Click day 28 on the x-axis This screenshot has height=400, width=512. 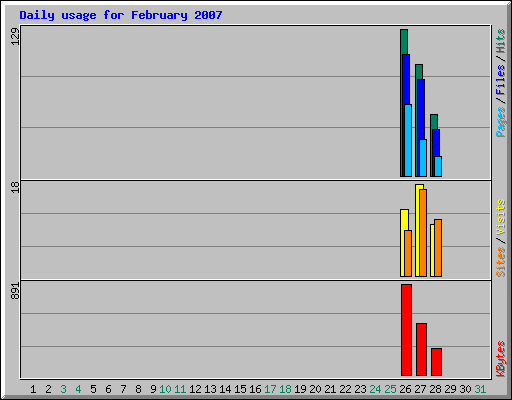[x=435, y=389]
